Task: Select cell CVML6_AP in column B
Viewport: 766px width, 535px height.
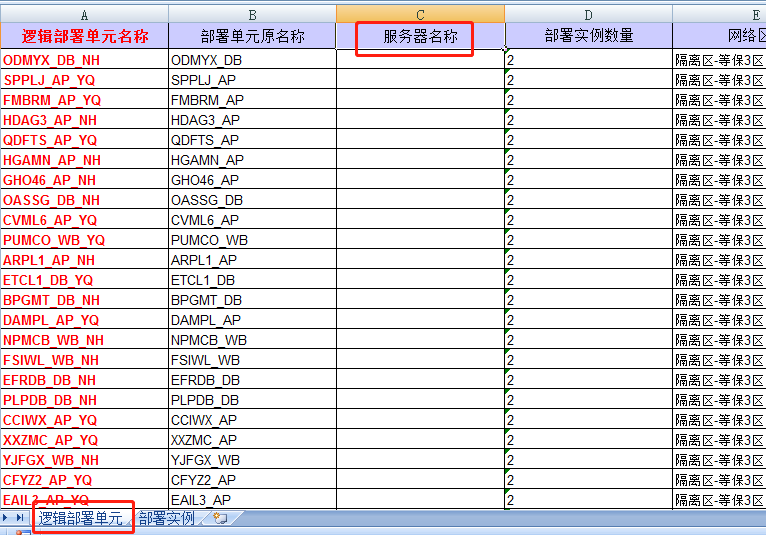Action: (252, 220)
